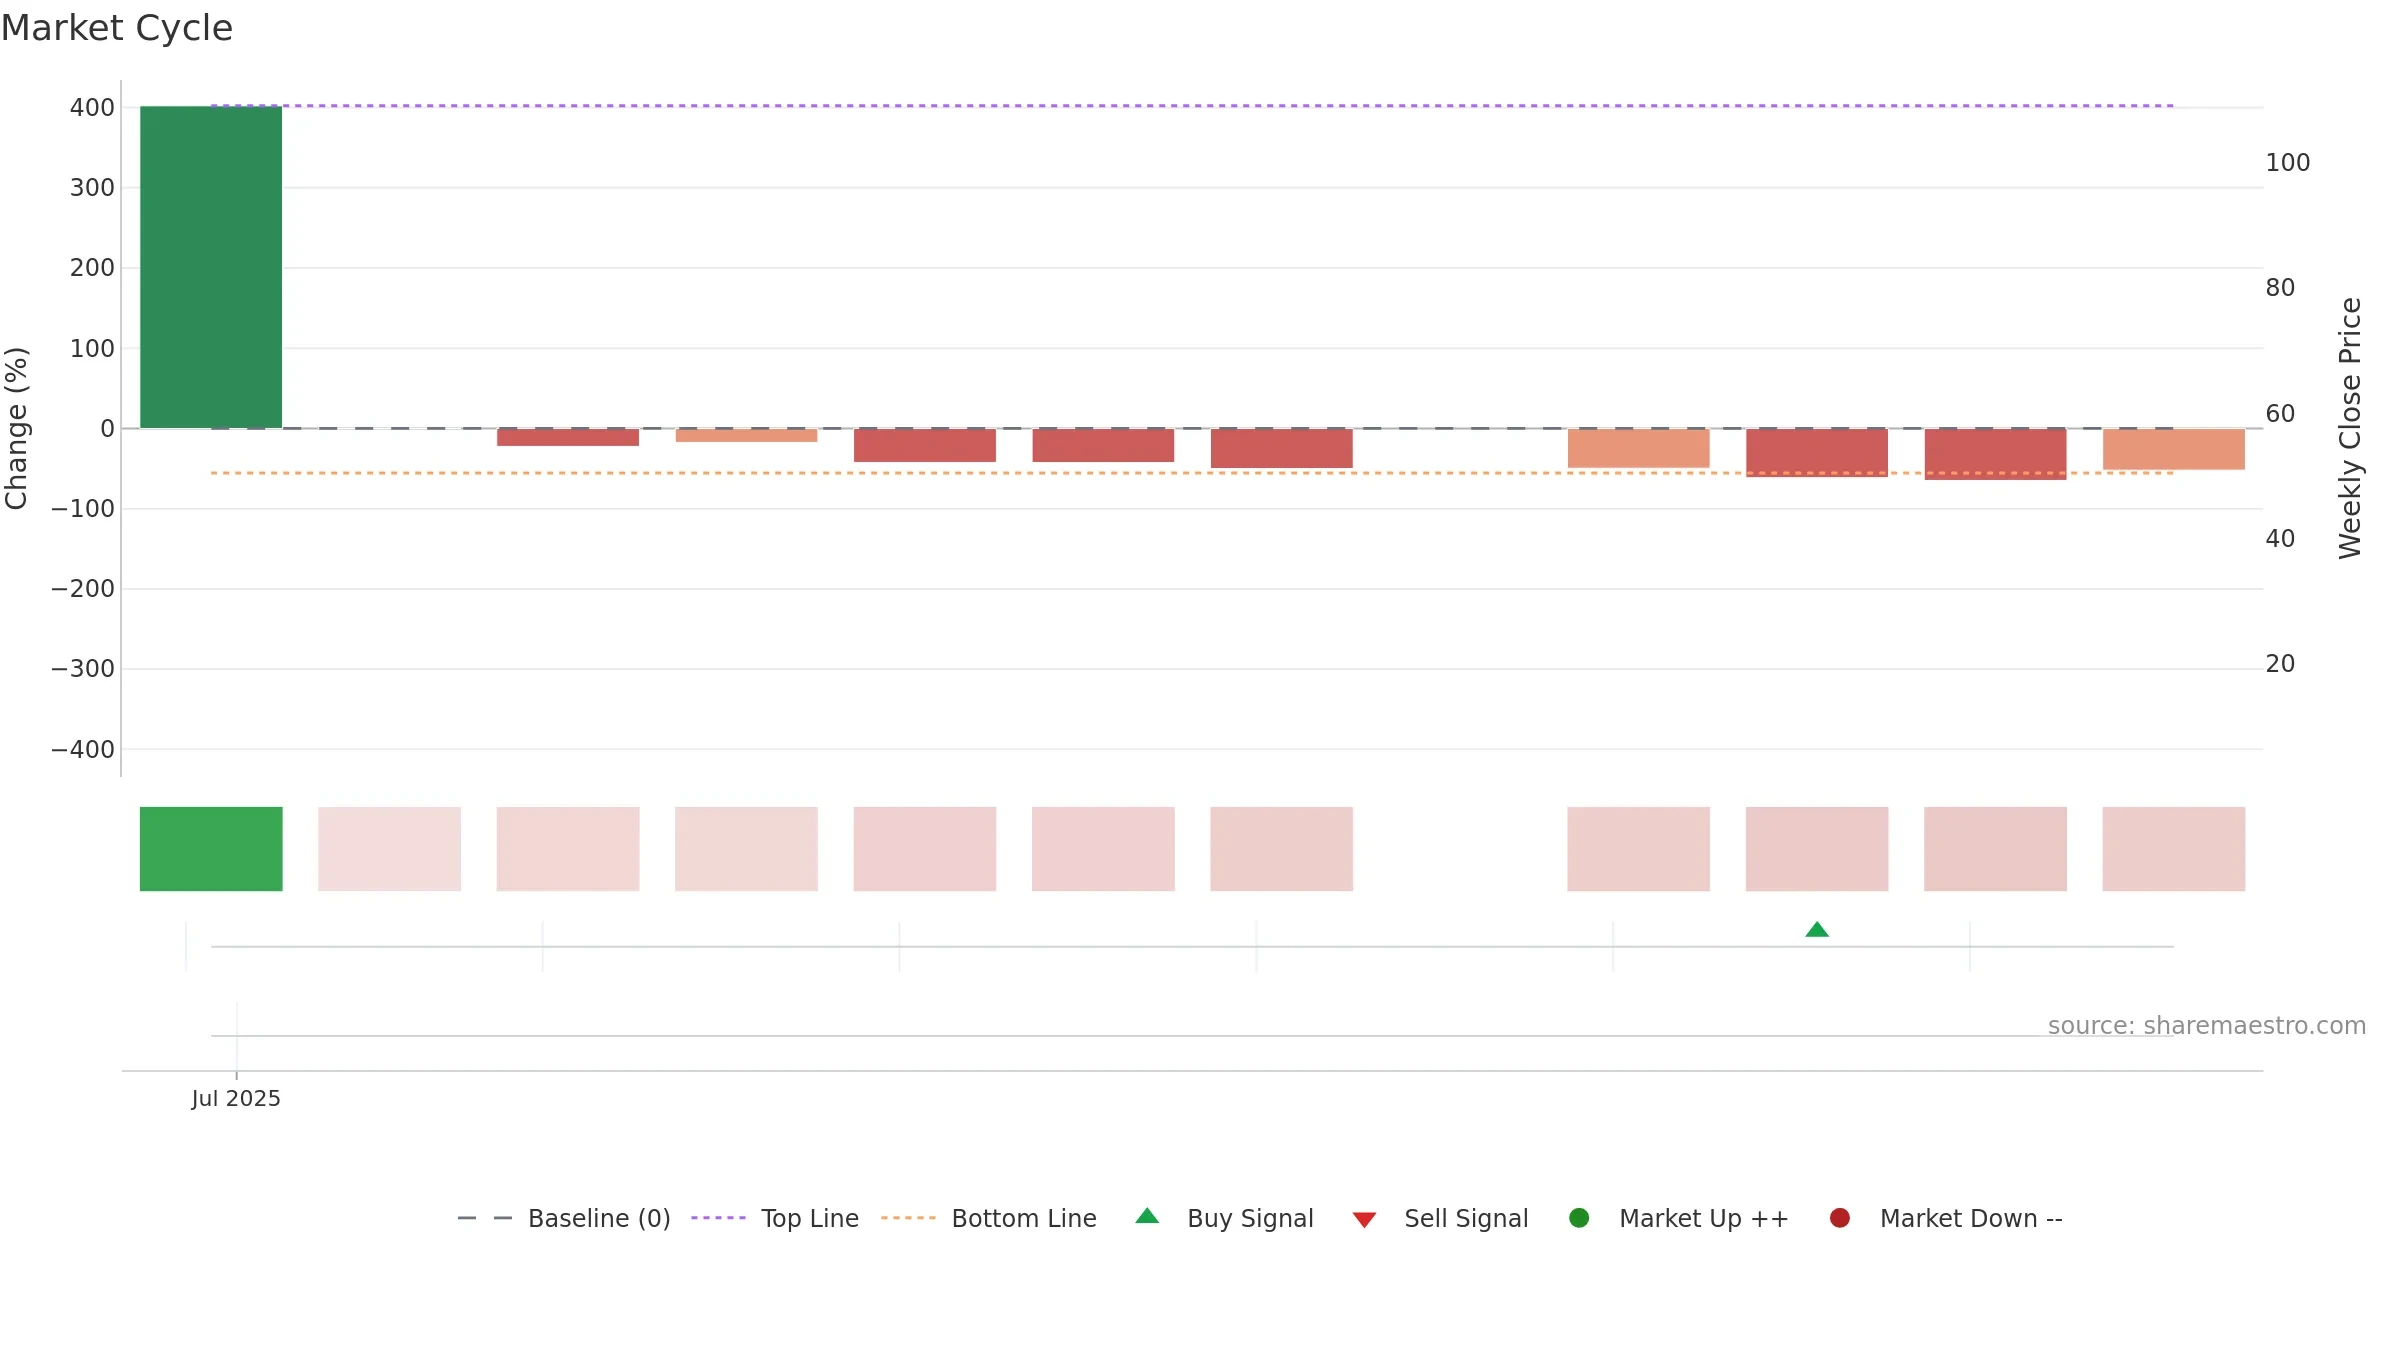Toggle Bottom Line legend entry
This screenshot has width=2400, height=1350.
tap(989, 1218)
